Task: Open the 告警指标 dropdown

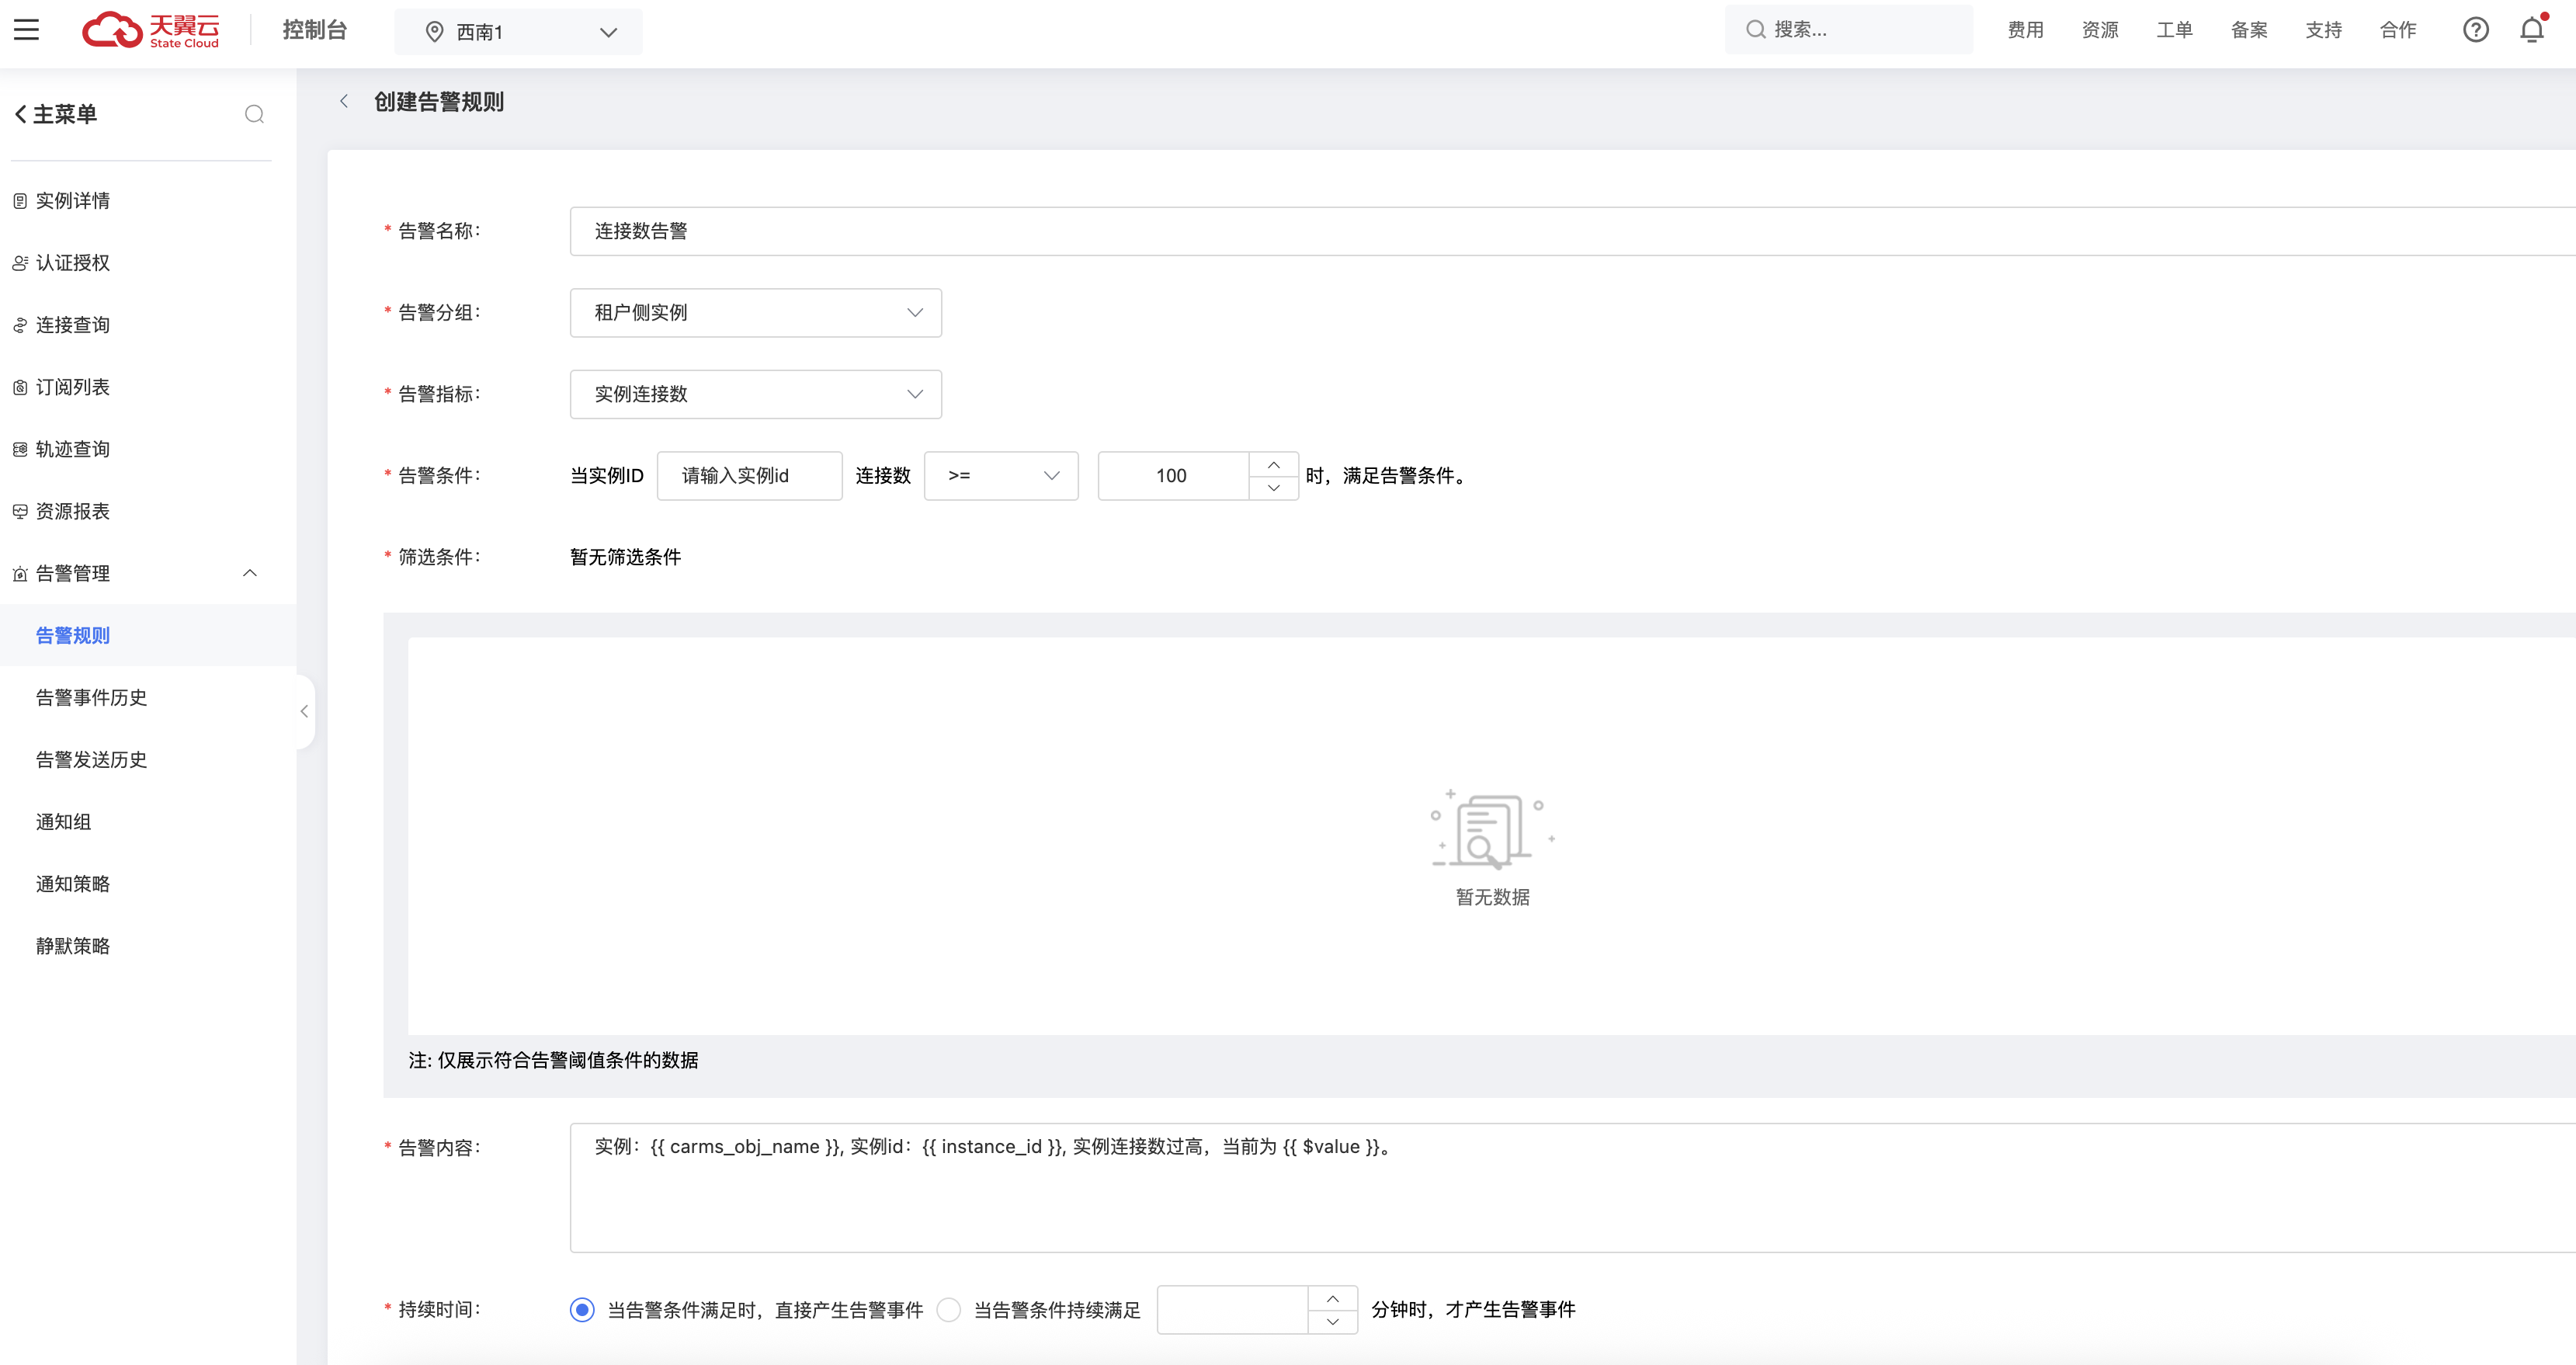Action: [755, 394]
